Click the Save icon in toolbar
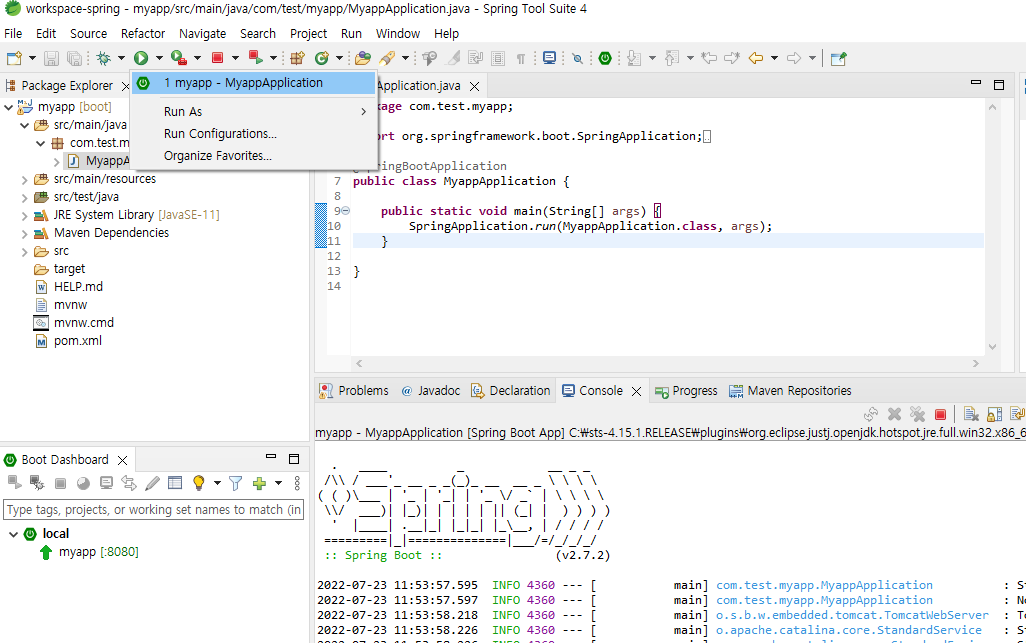This screenshot has height=643, width=1026. 51,58
